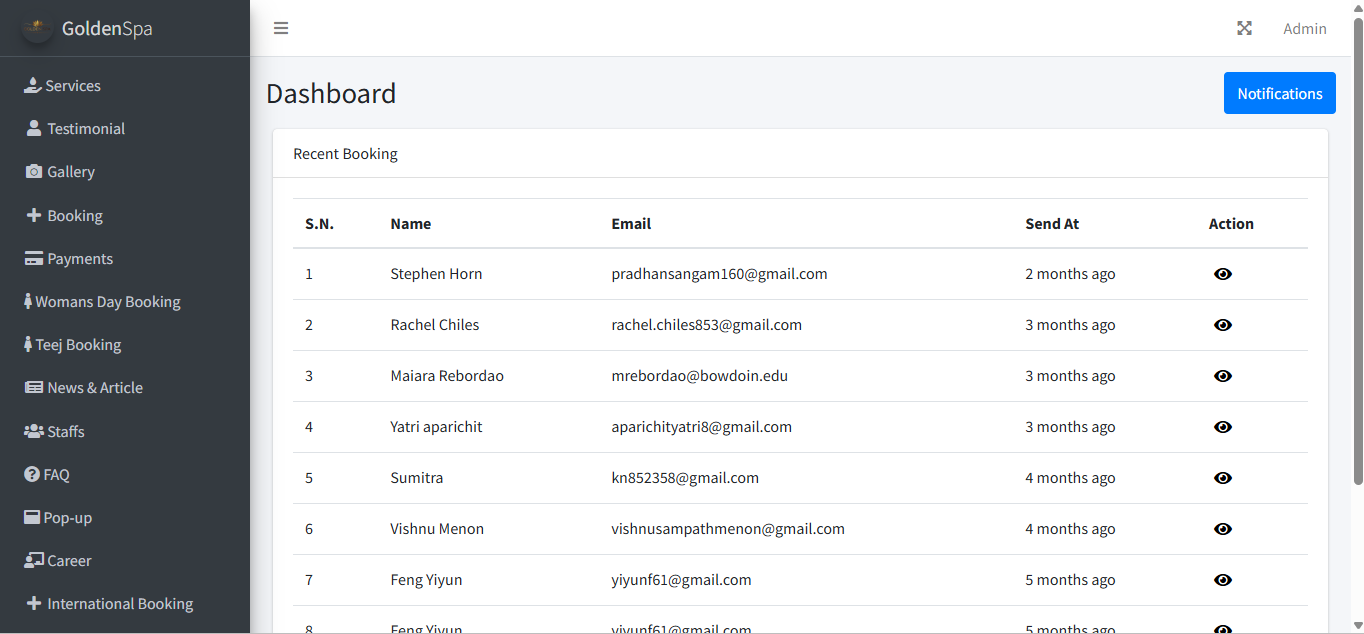Viewport: 1364px width, 634px height.
Task: Open the Admin account dropdown
Action: [1304, 28]
